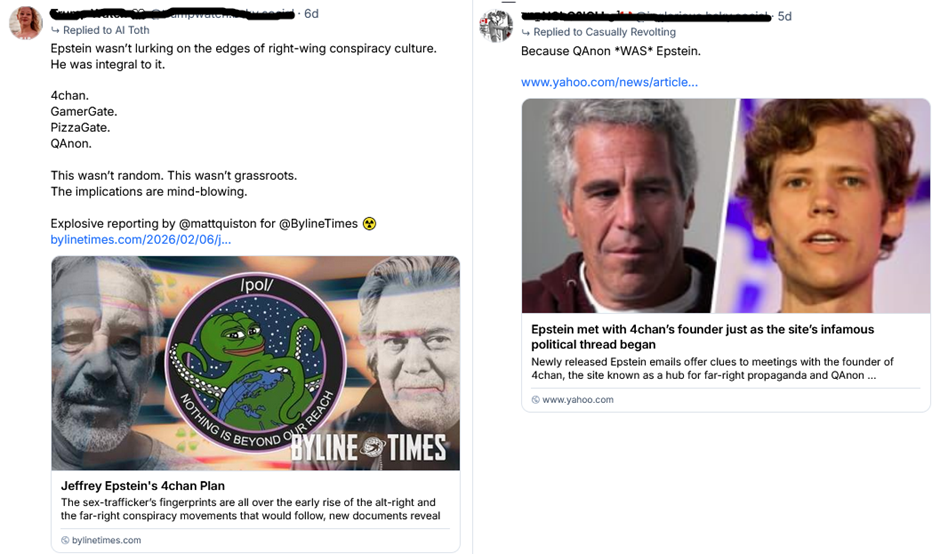The image size is (940, 554).
Task: Click the radioactive emoji after @BylineTimes
Action: (369, 224)
